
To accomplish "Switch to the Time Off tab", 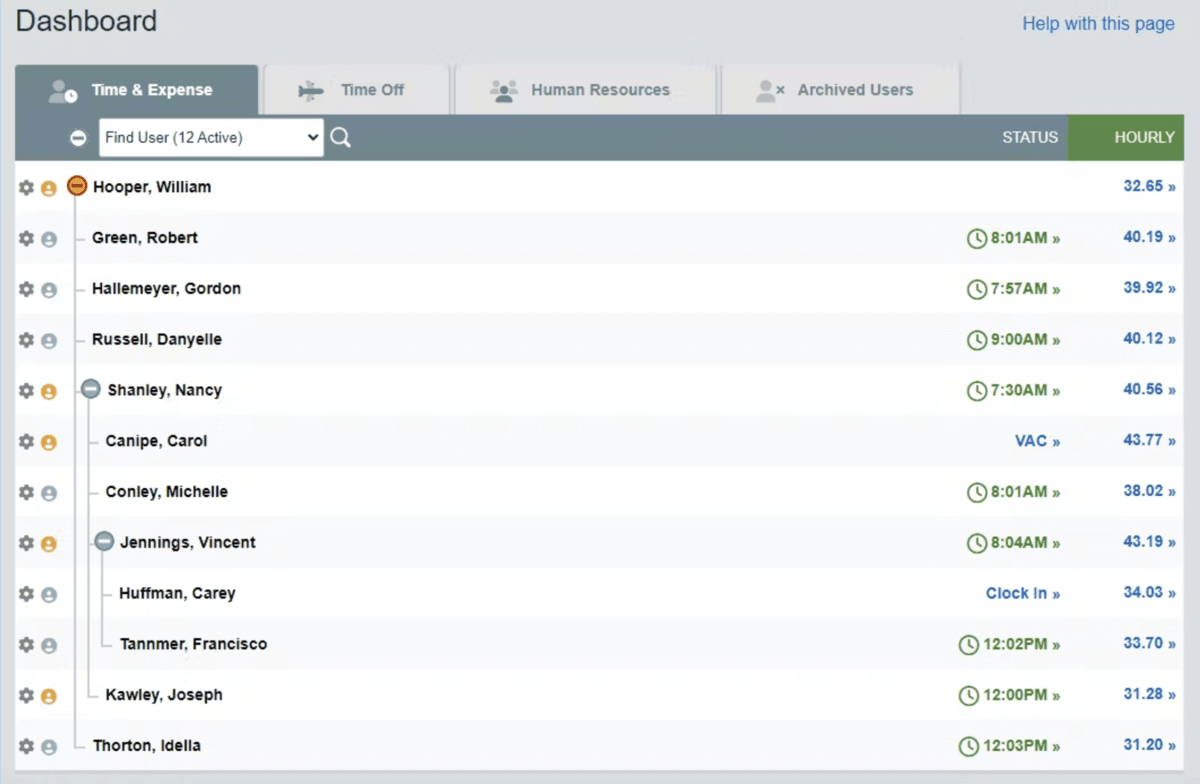I will tap(355, 90).
